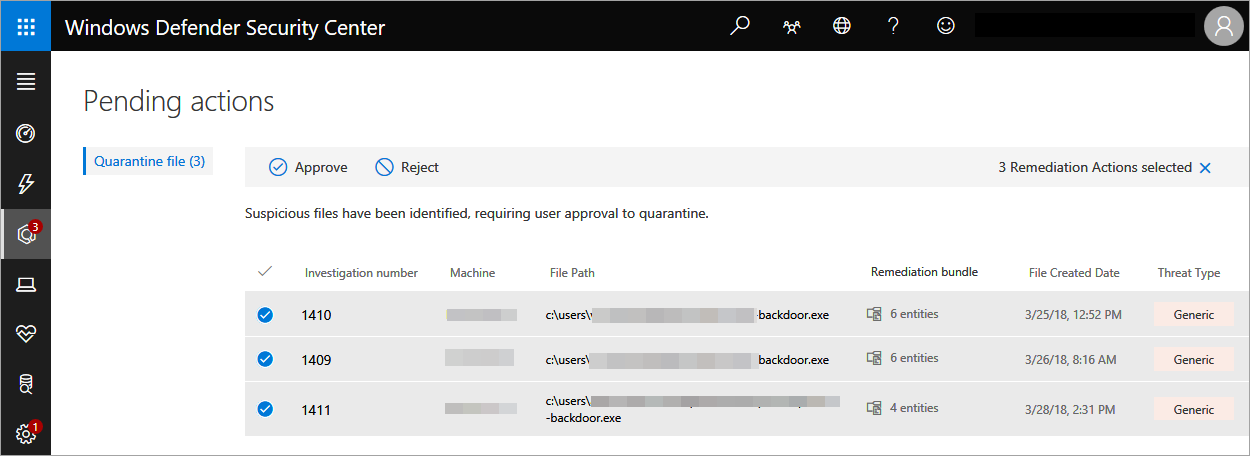Open the globe language icon
This screenshot has width=1250, height=456.
842,27
